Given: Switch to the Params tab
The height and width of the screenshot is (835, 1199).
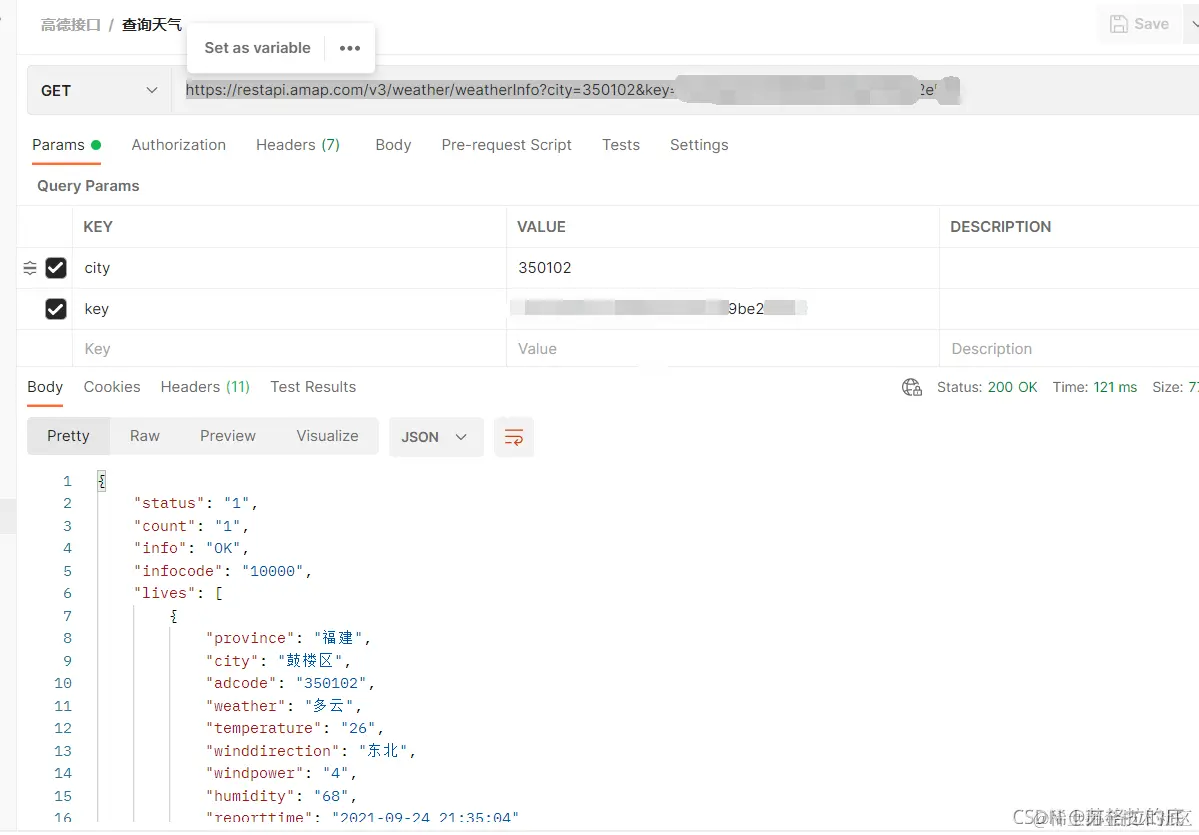Looking at the screenshot, I should click(66, 145).
